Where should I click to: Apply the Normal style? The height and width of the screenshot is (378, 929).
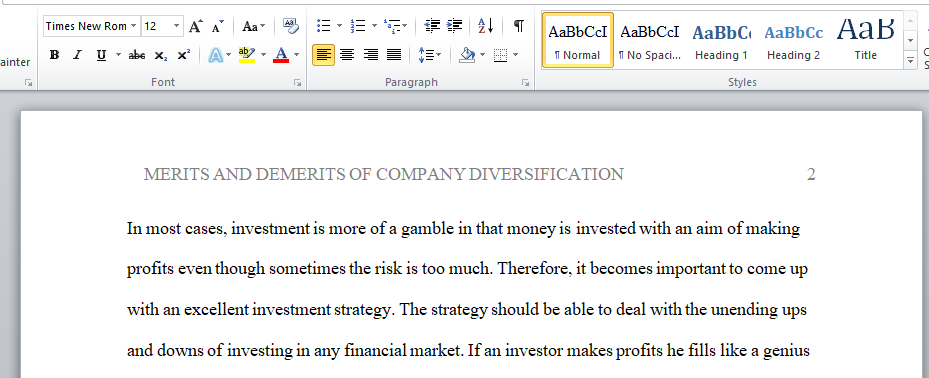[x=578, y=40]
